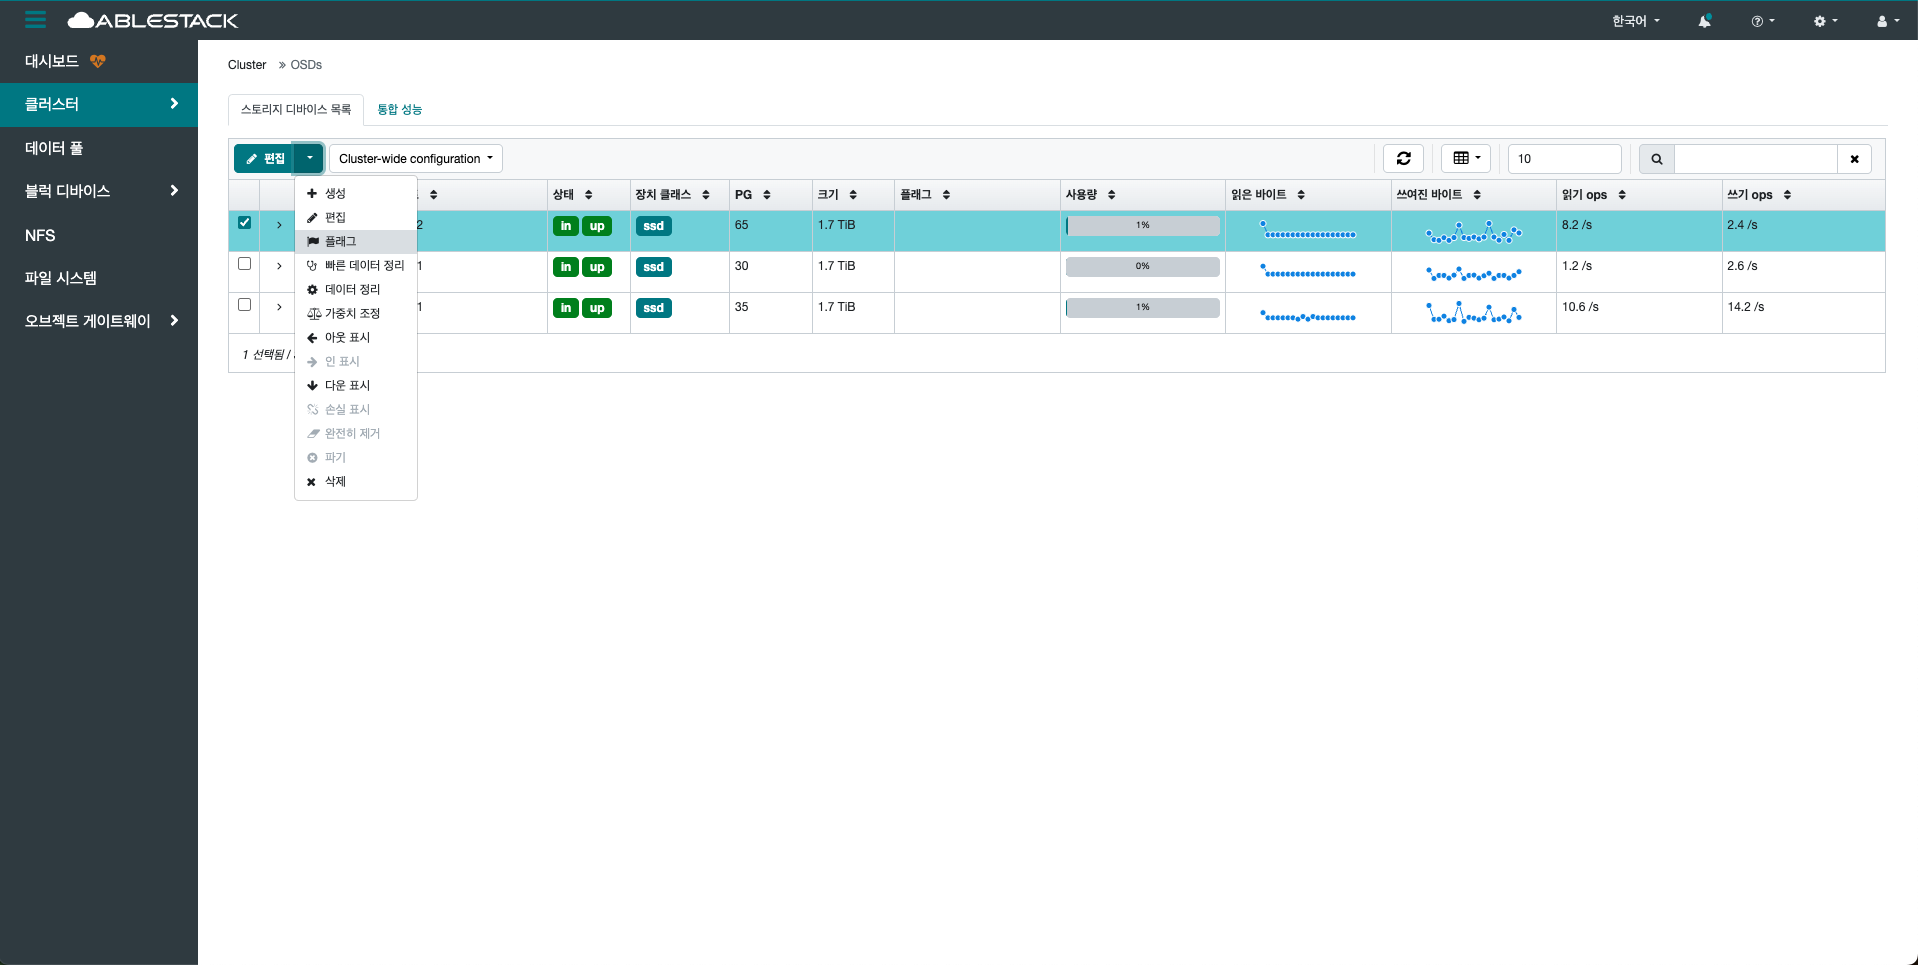Uncheck the selected first row checkbox
Screen dimensions: 1918x965
(x=244, y=223)
